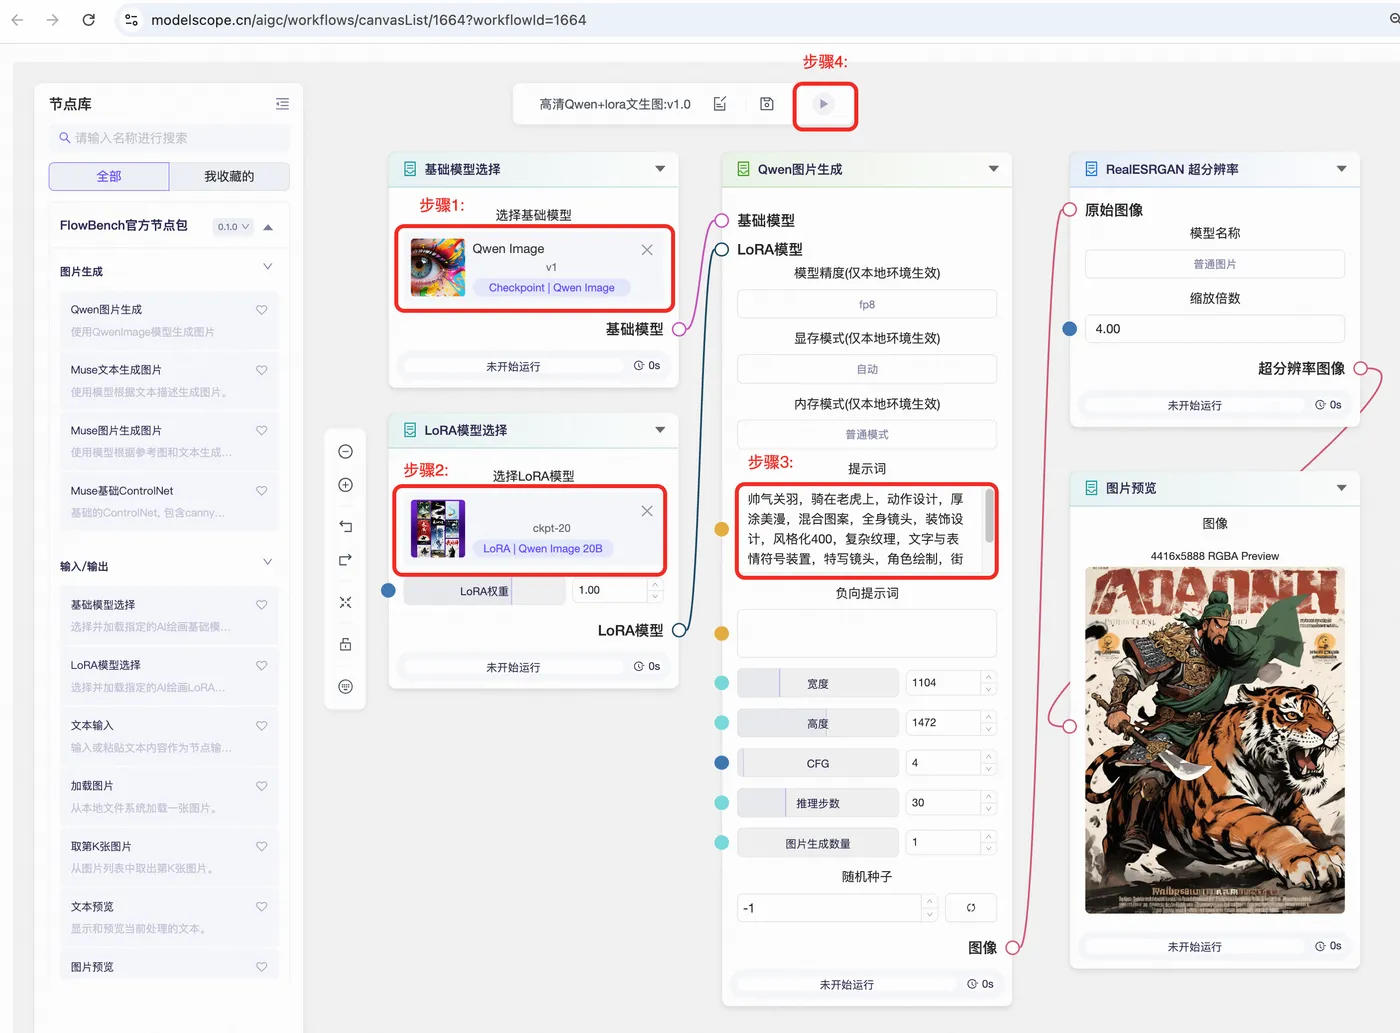
Task: Open the 0.1.0 version dropdown
Action: 234,227
